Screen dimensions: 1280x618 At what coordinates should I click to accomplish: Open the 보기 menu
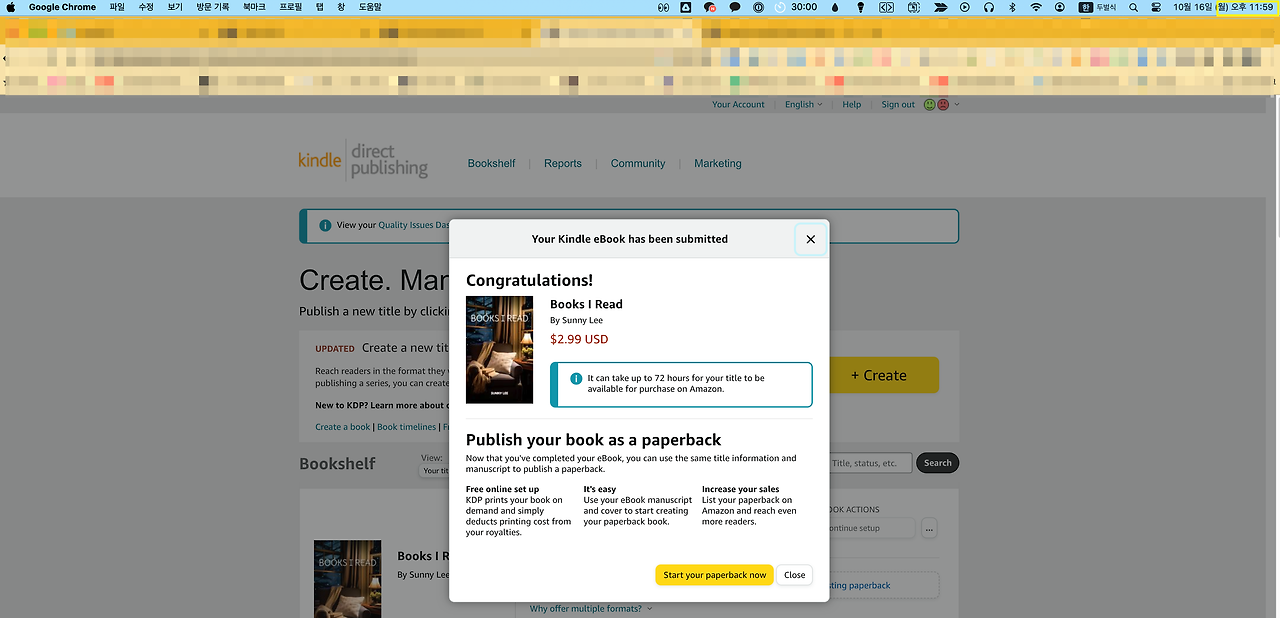[175, 7]
